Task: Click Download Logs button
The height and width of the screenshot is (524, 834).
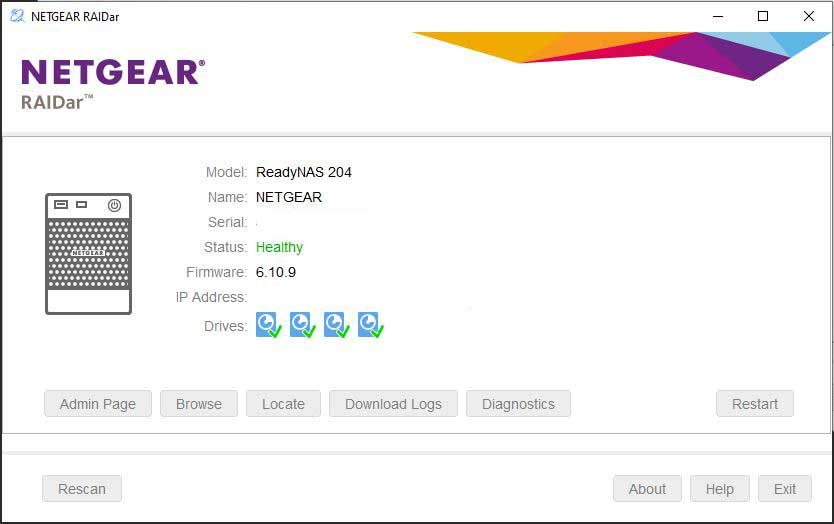Action: coord(393,404)
